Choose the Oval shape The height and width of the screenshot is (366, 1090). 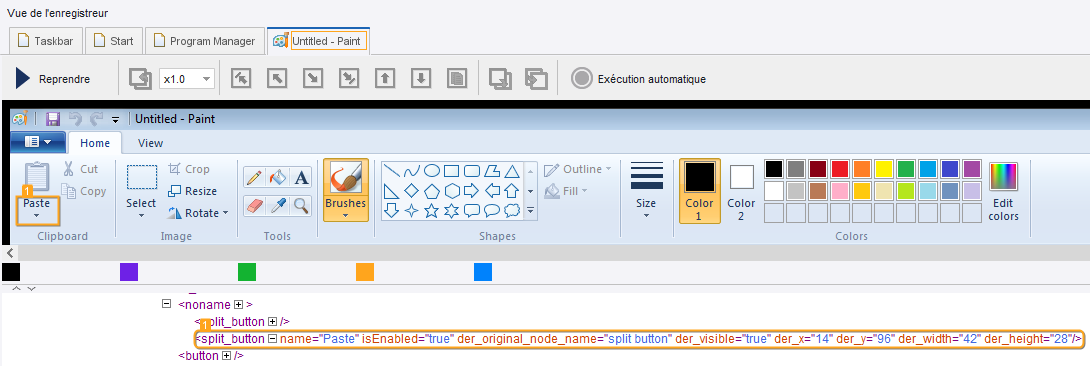click(432, 170)
